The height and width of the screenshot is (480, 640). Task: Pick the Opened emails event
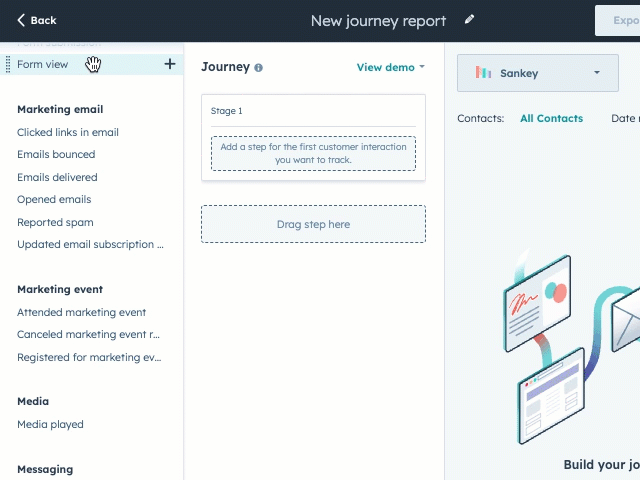(54, 199)
